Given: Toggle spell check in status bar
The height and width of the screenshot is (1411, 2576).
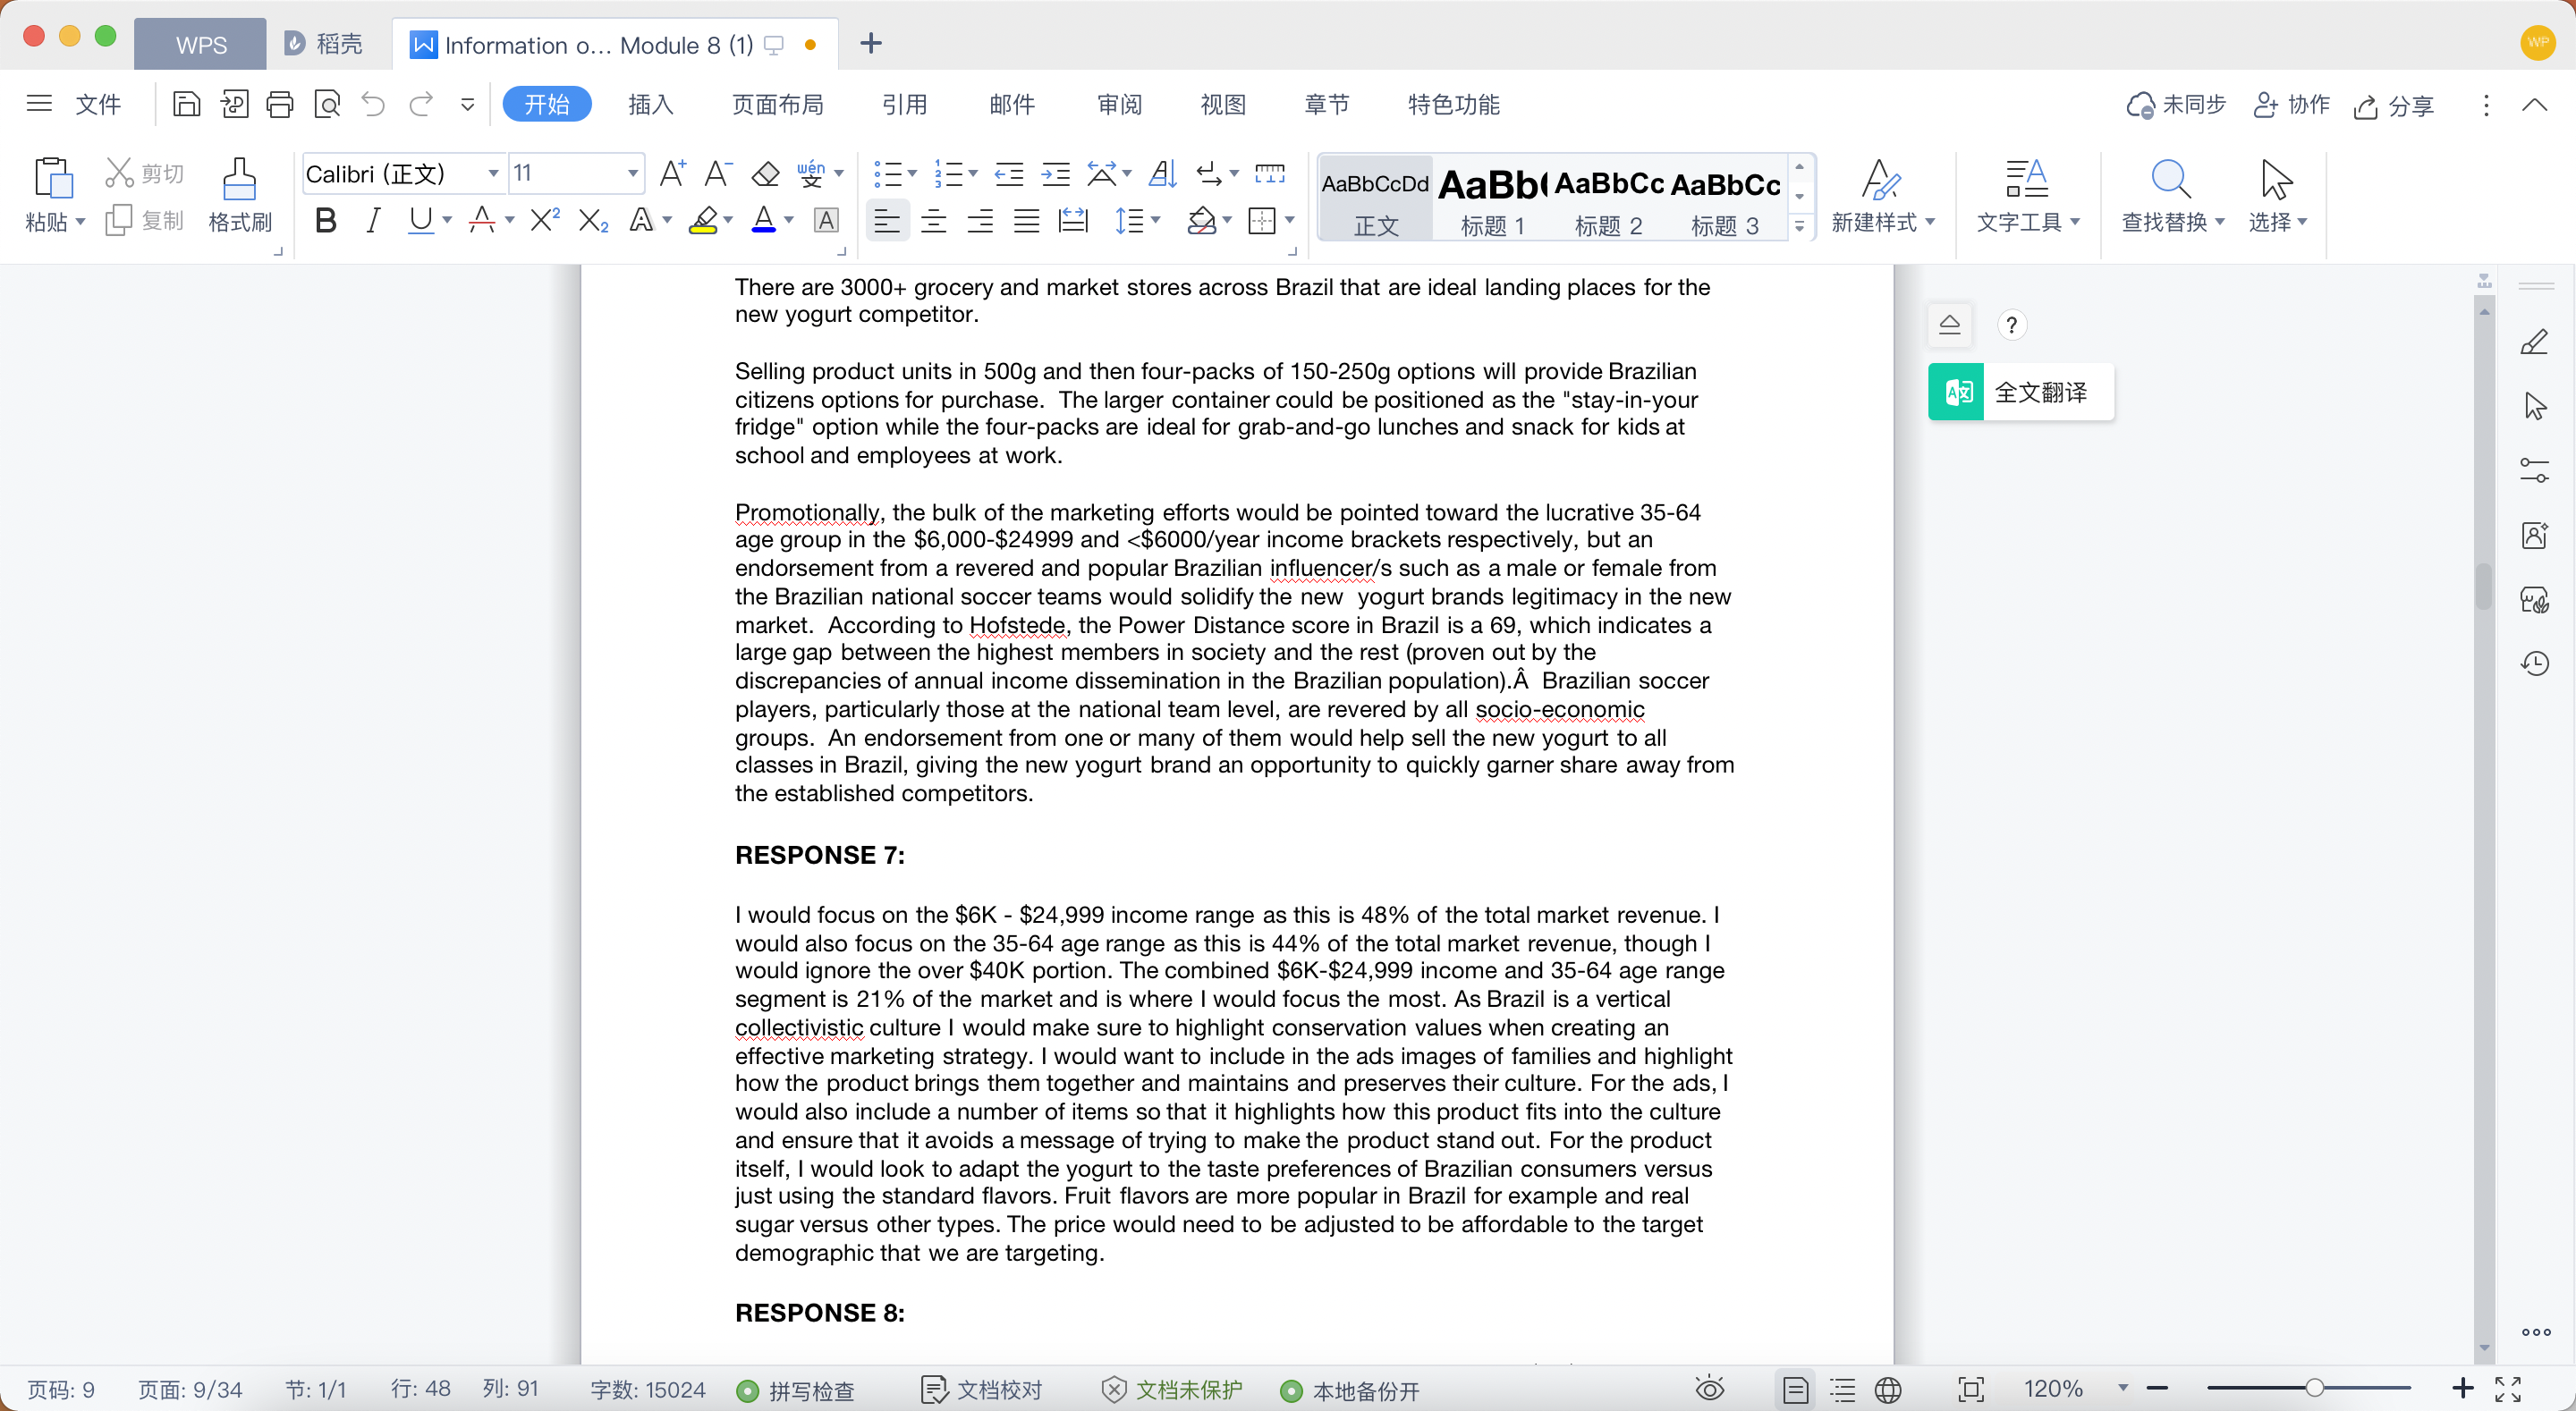Looking at the screenshot, I should click(x=795, y=1390).
